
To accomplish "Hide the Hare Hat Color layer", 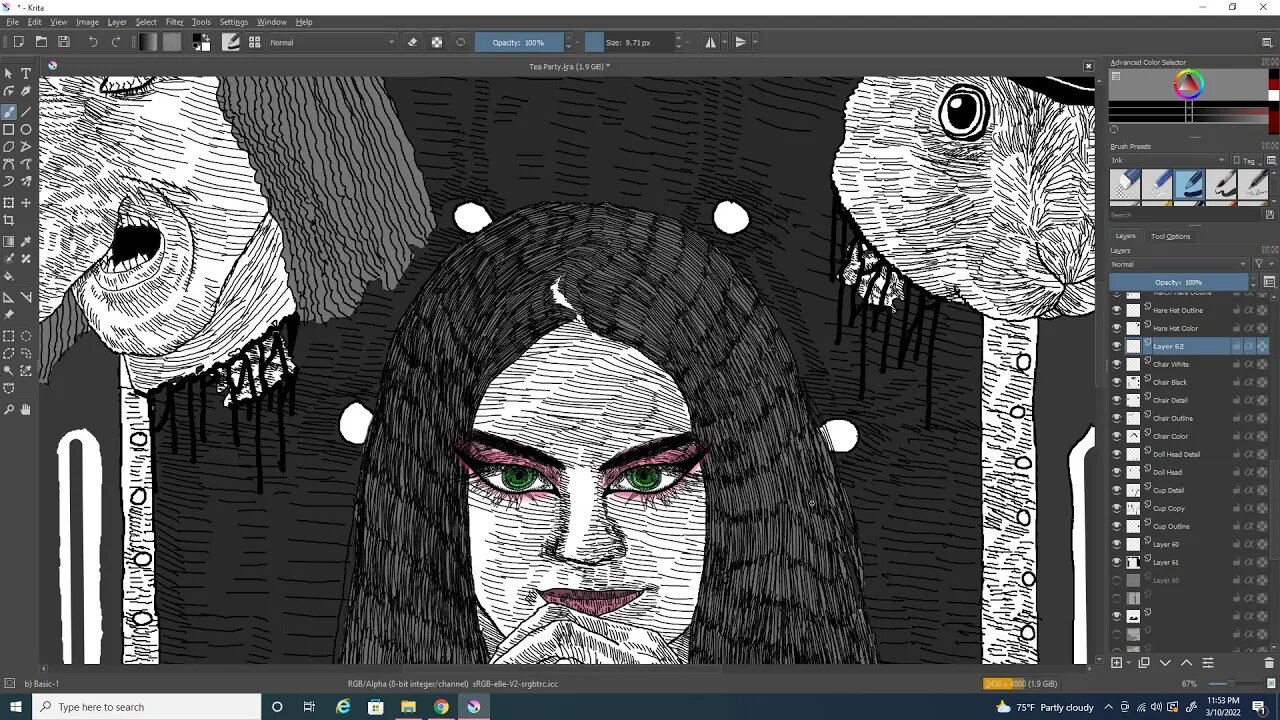I will click(1117, 328).
